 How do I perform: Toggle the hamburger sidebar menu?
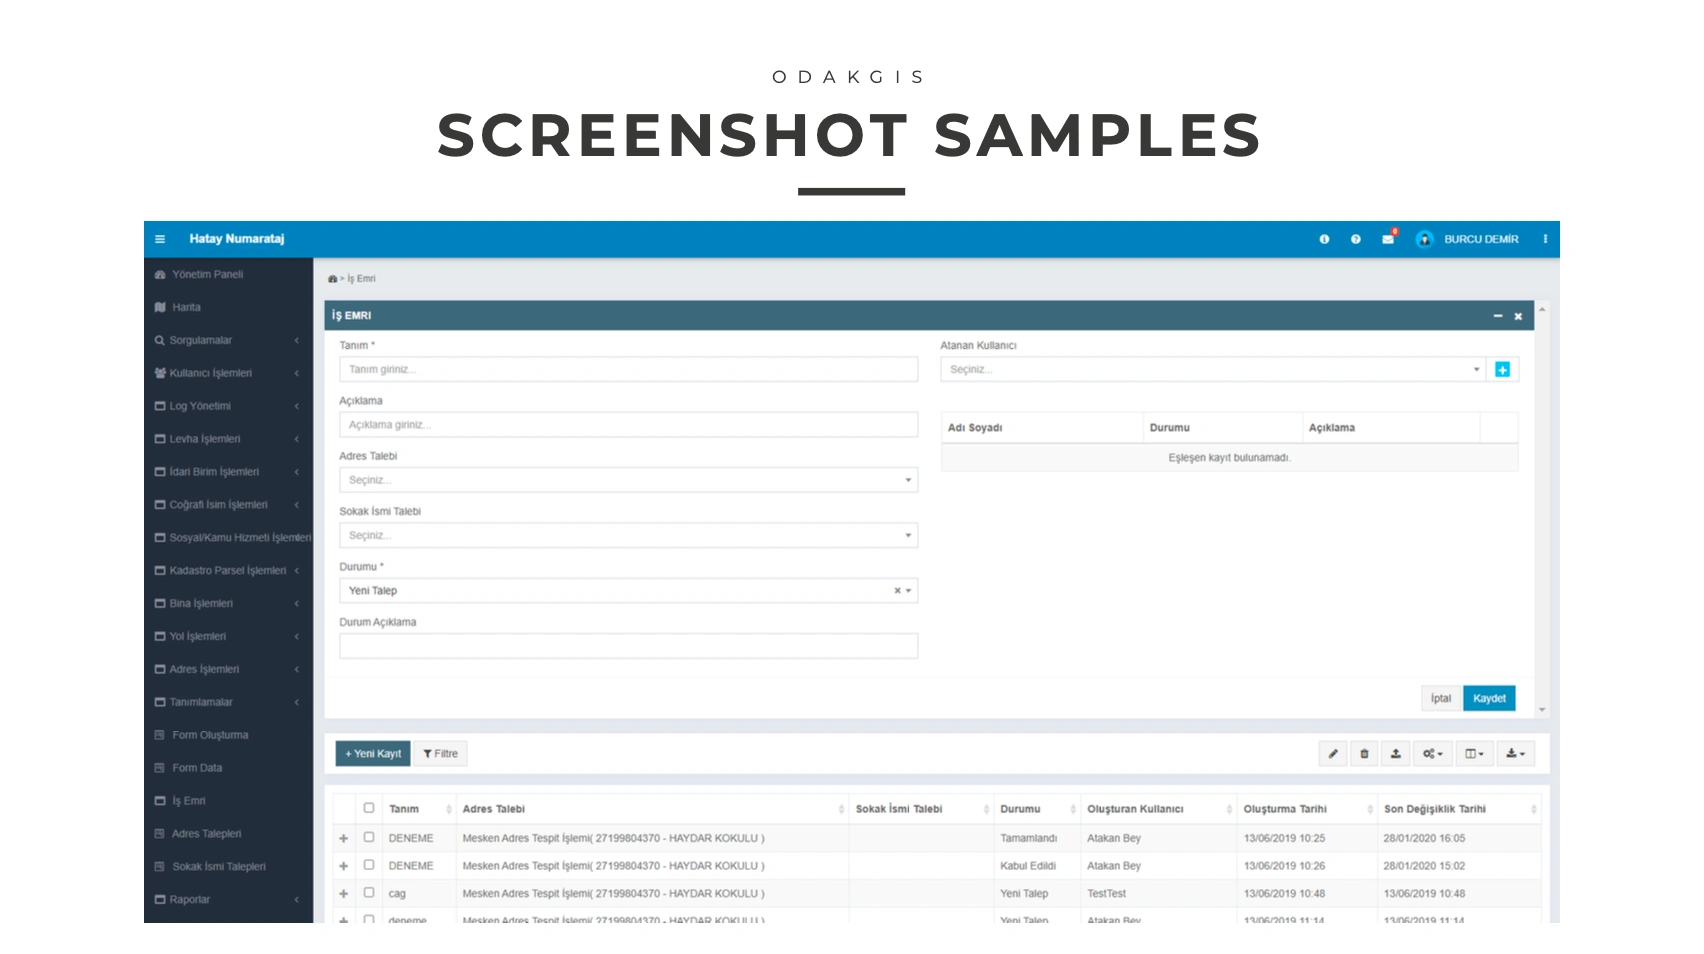[x=160, y=239]
